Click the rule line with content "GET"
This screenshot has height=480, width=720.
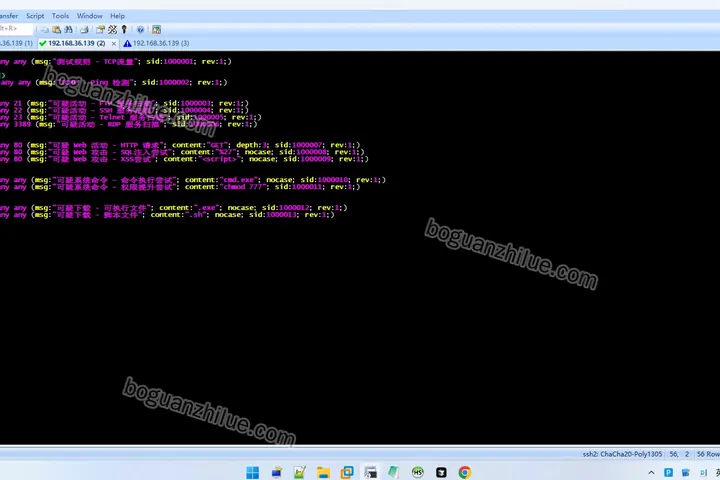[x=180, y=145]
